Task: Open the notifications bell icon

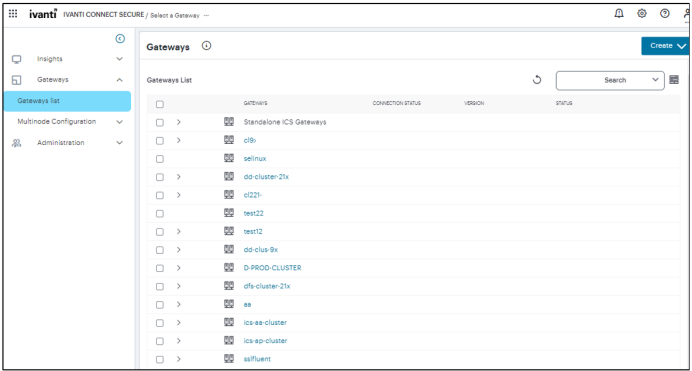Action: [619, 14]
